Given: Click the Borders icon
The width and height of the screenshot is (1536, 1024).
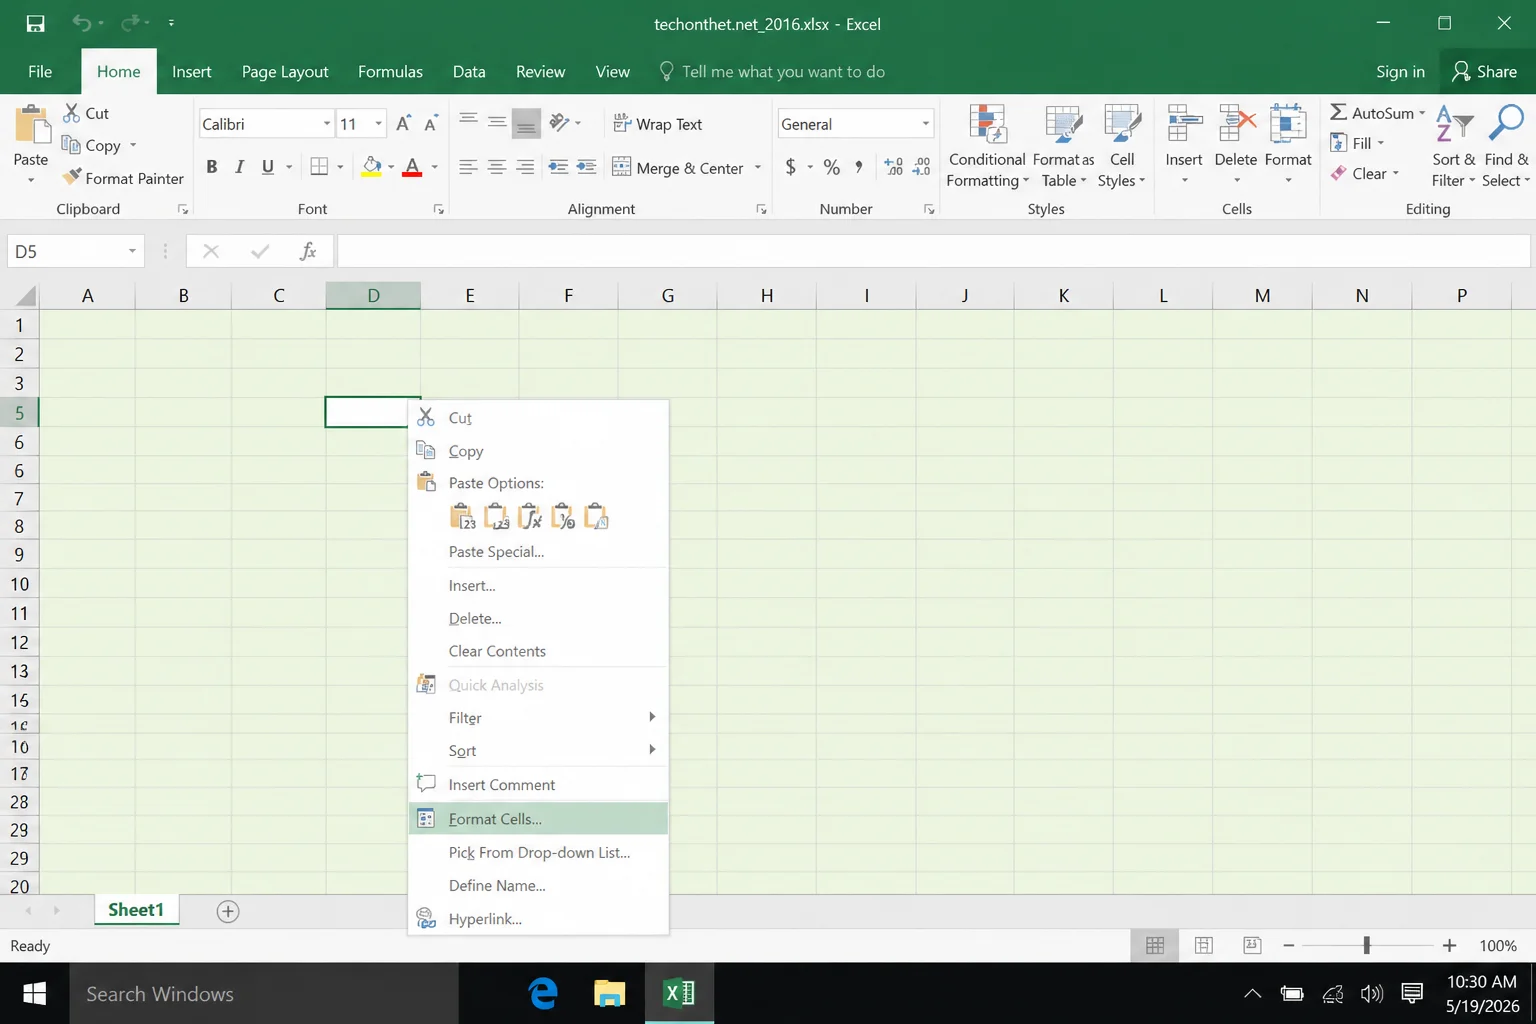Looking at the screenshot, I should pos(319,167).
